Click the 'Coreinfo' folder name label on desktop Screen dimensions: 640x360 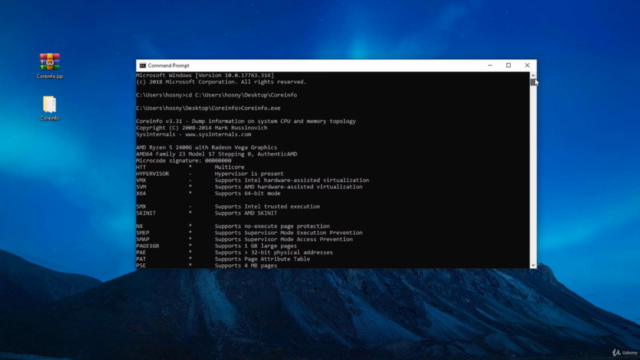50,118
